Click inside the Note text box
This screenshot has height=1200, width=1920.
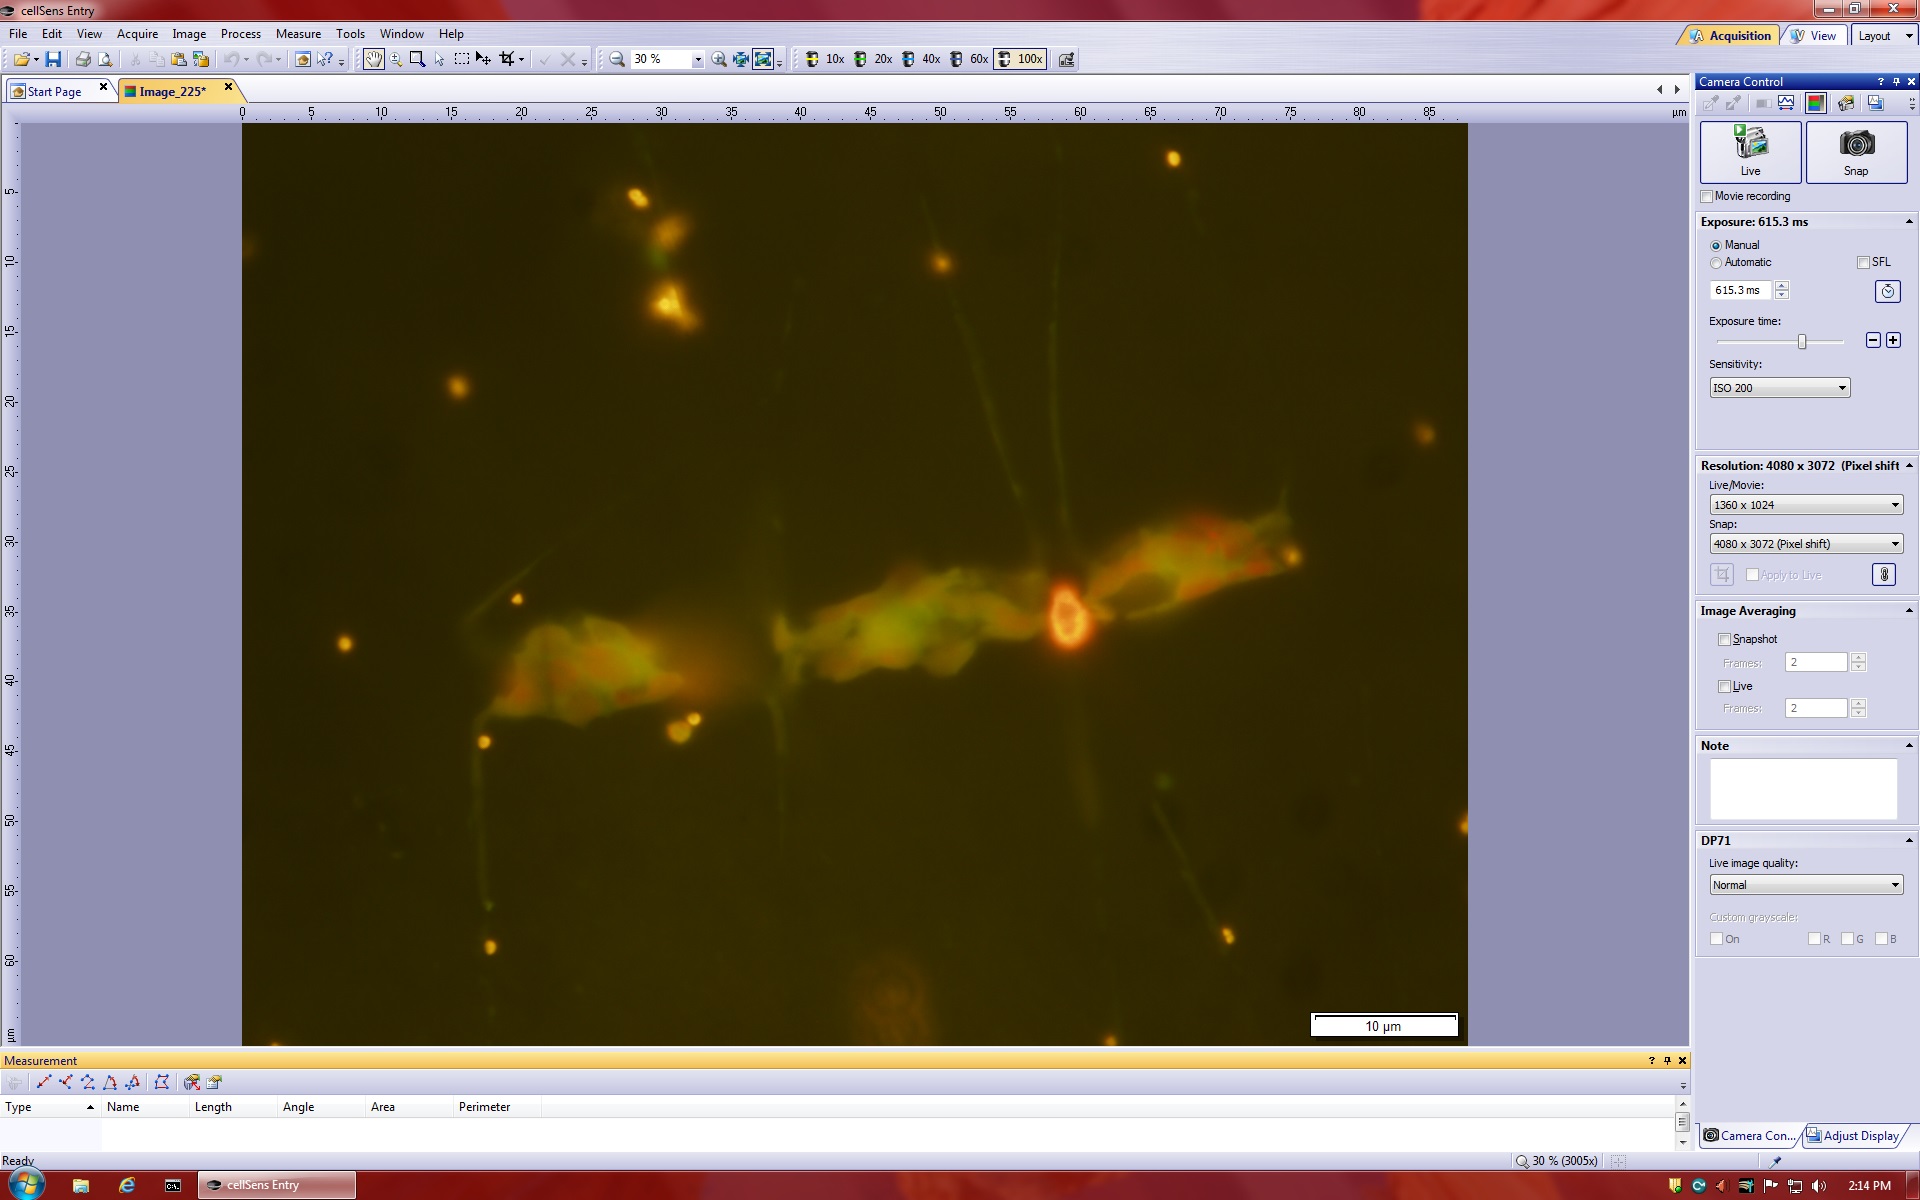coord(1803,789)
